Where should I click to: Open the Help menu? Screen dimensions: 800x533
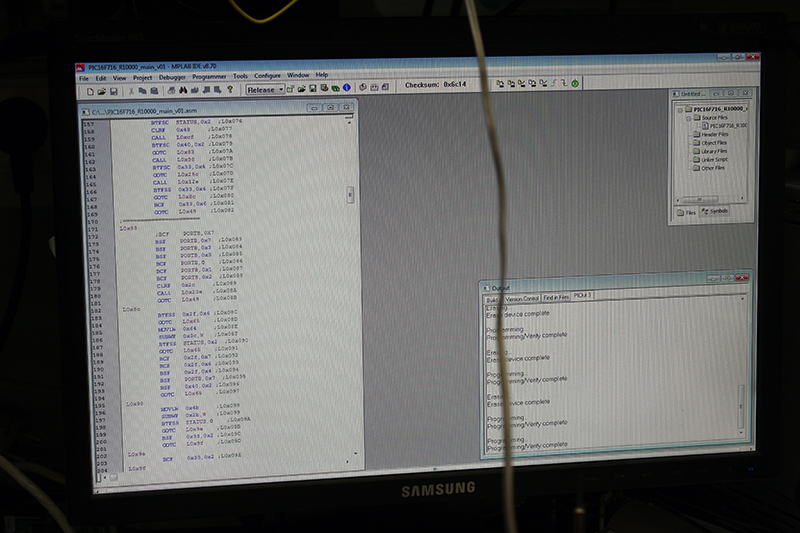[322, 74]
